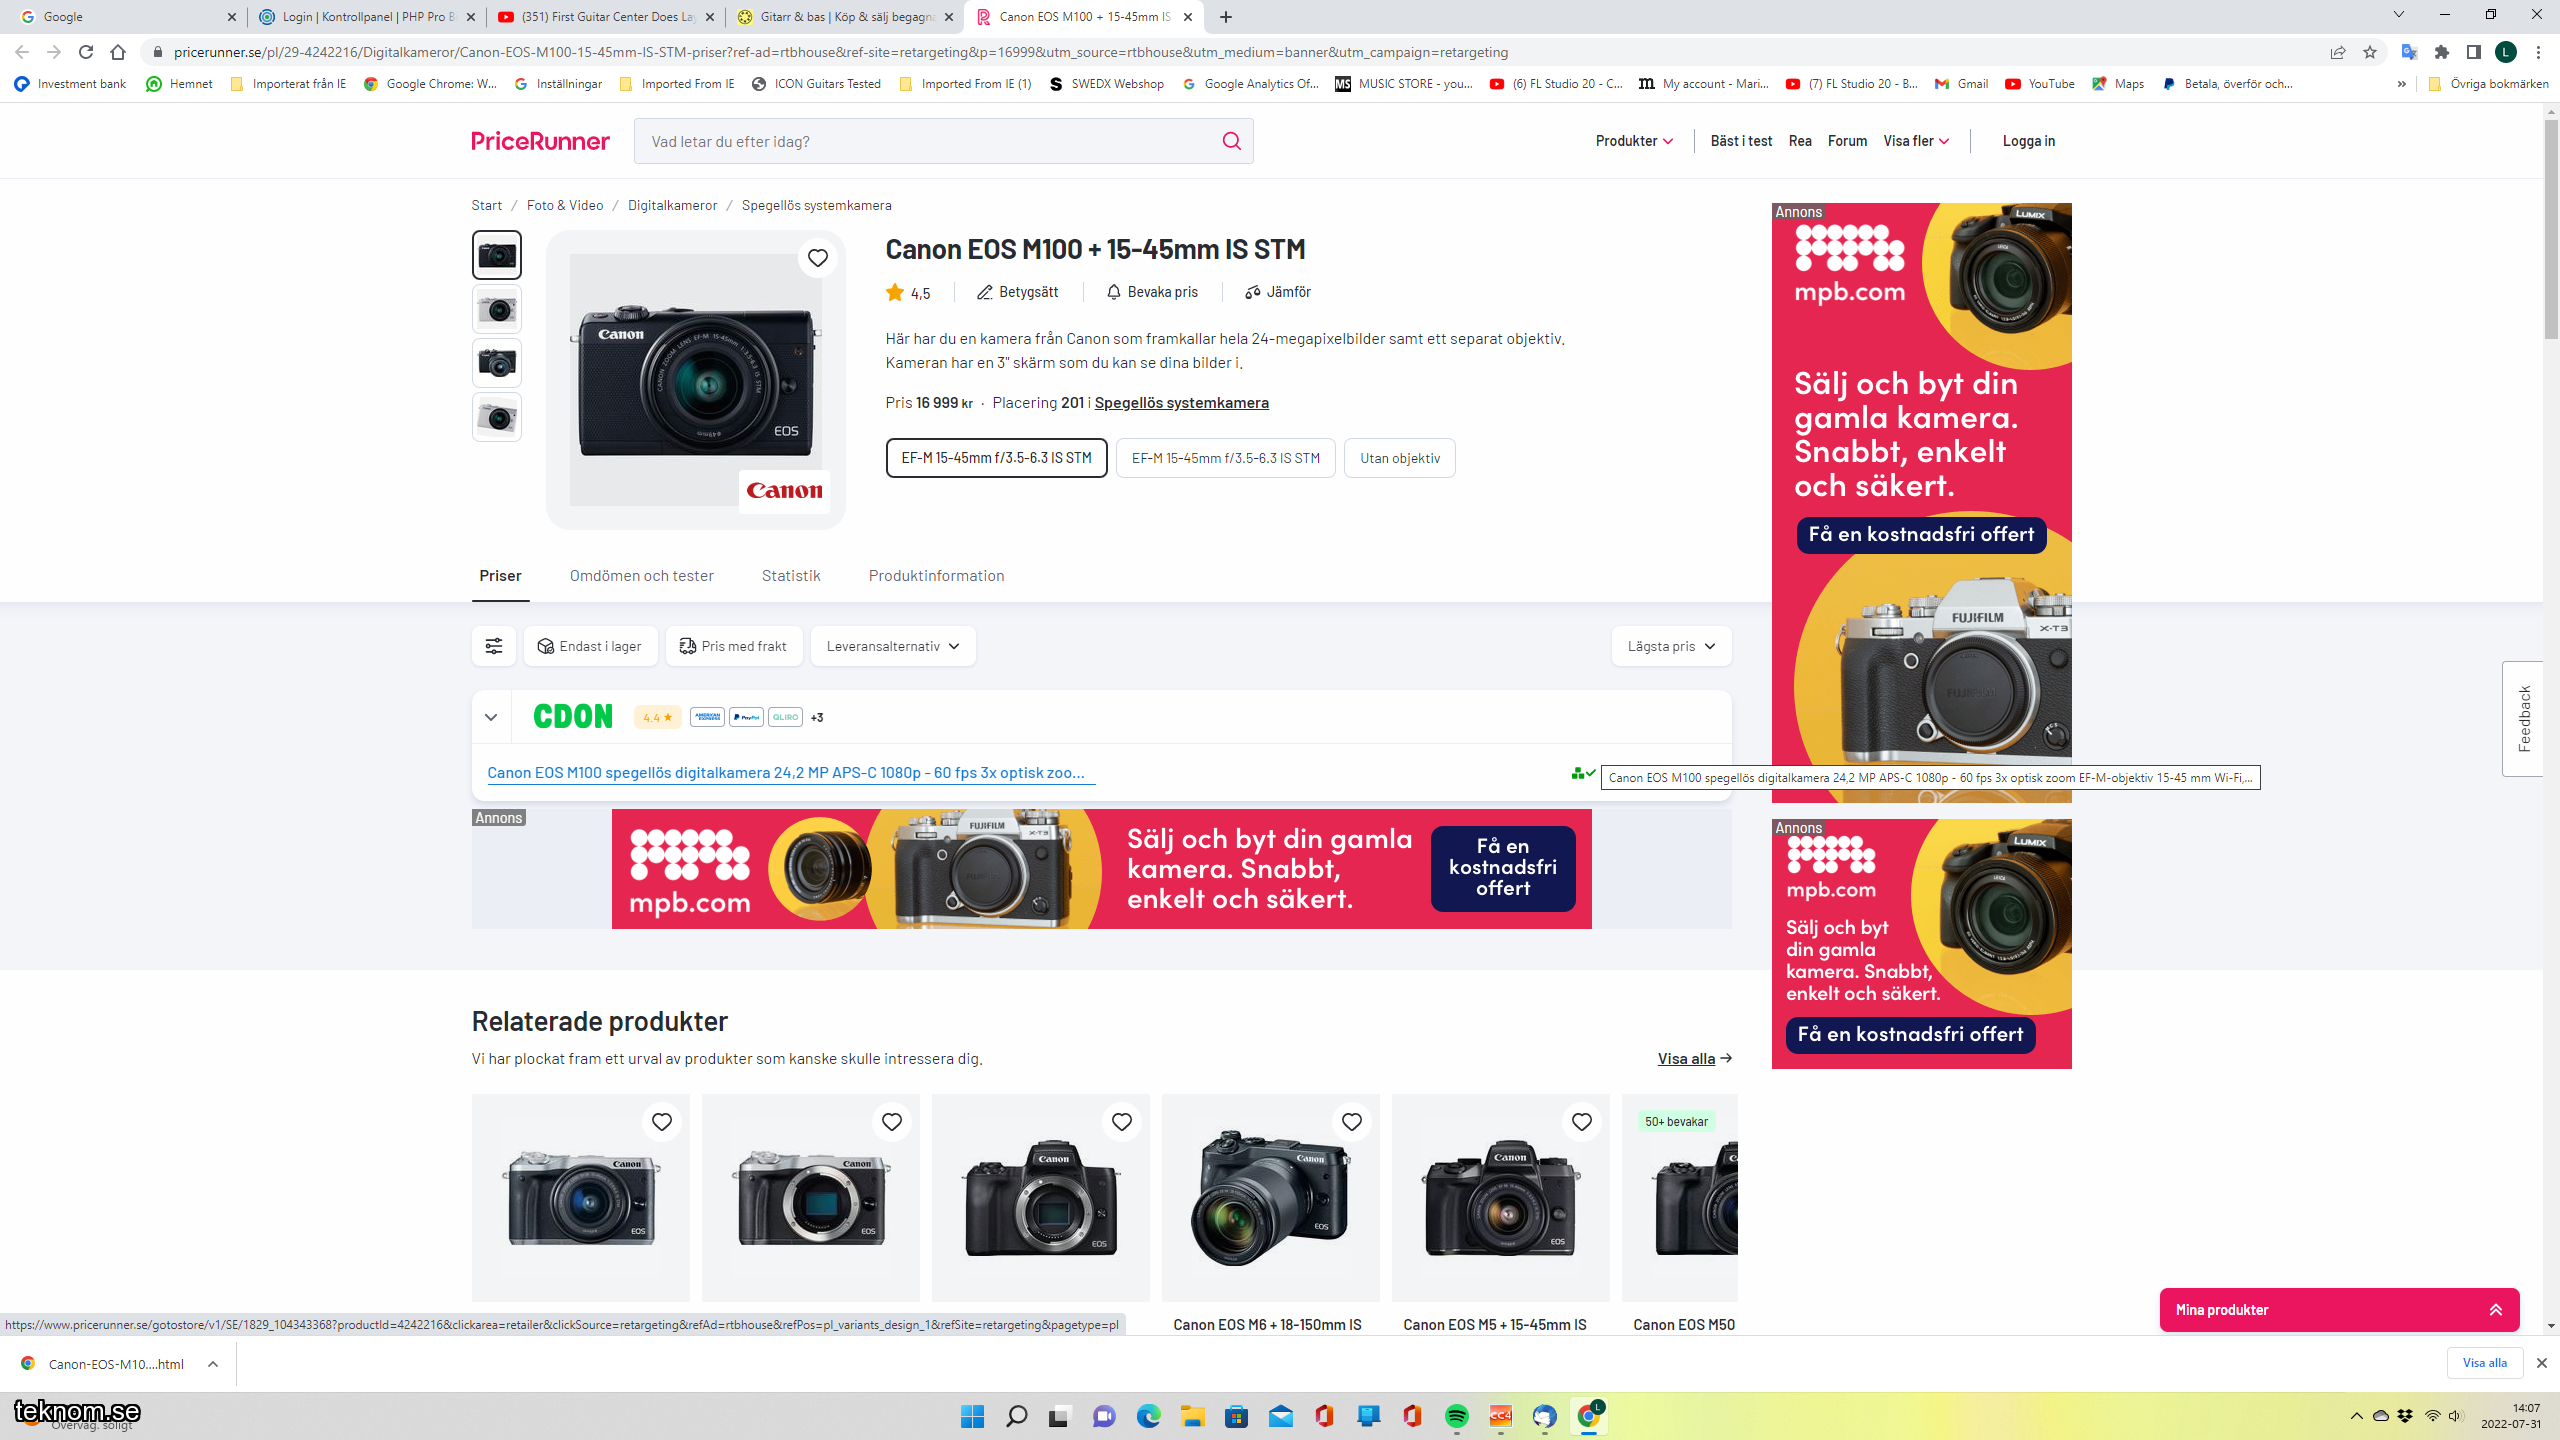Open taskbar search magnifier
The width and height of the screenshot is (2560, 1440).
coord(1016,1416)
